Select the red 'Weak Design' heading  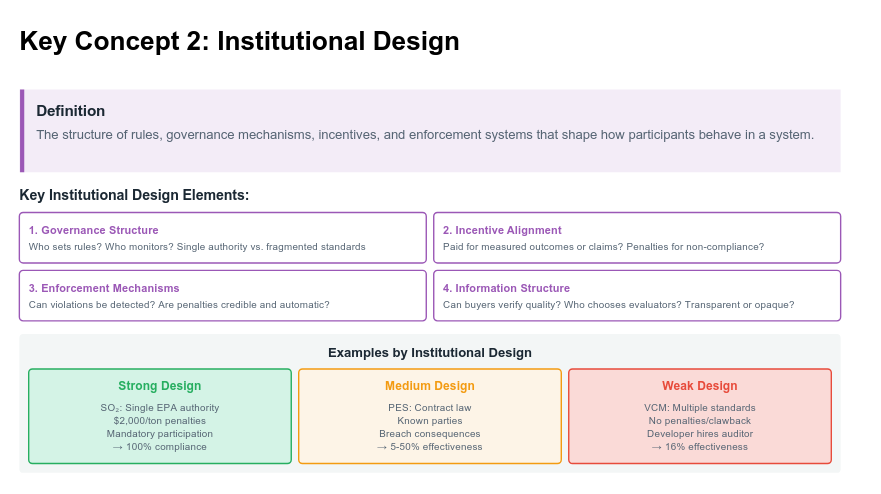(x=700, y=386)
